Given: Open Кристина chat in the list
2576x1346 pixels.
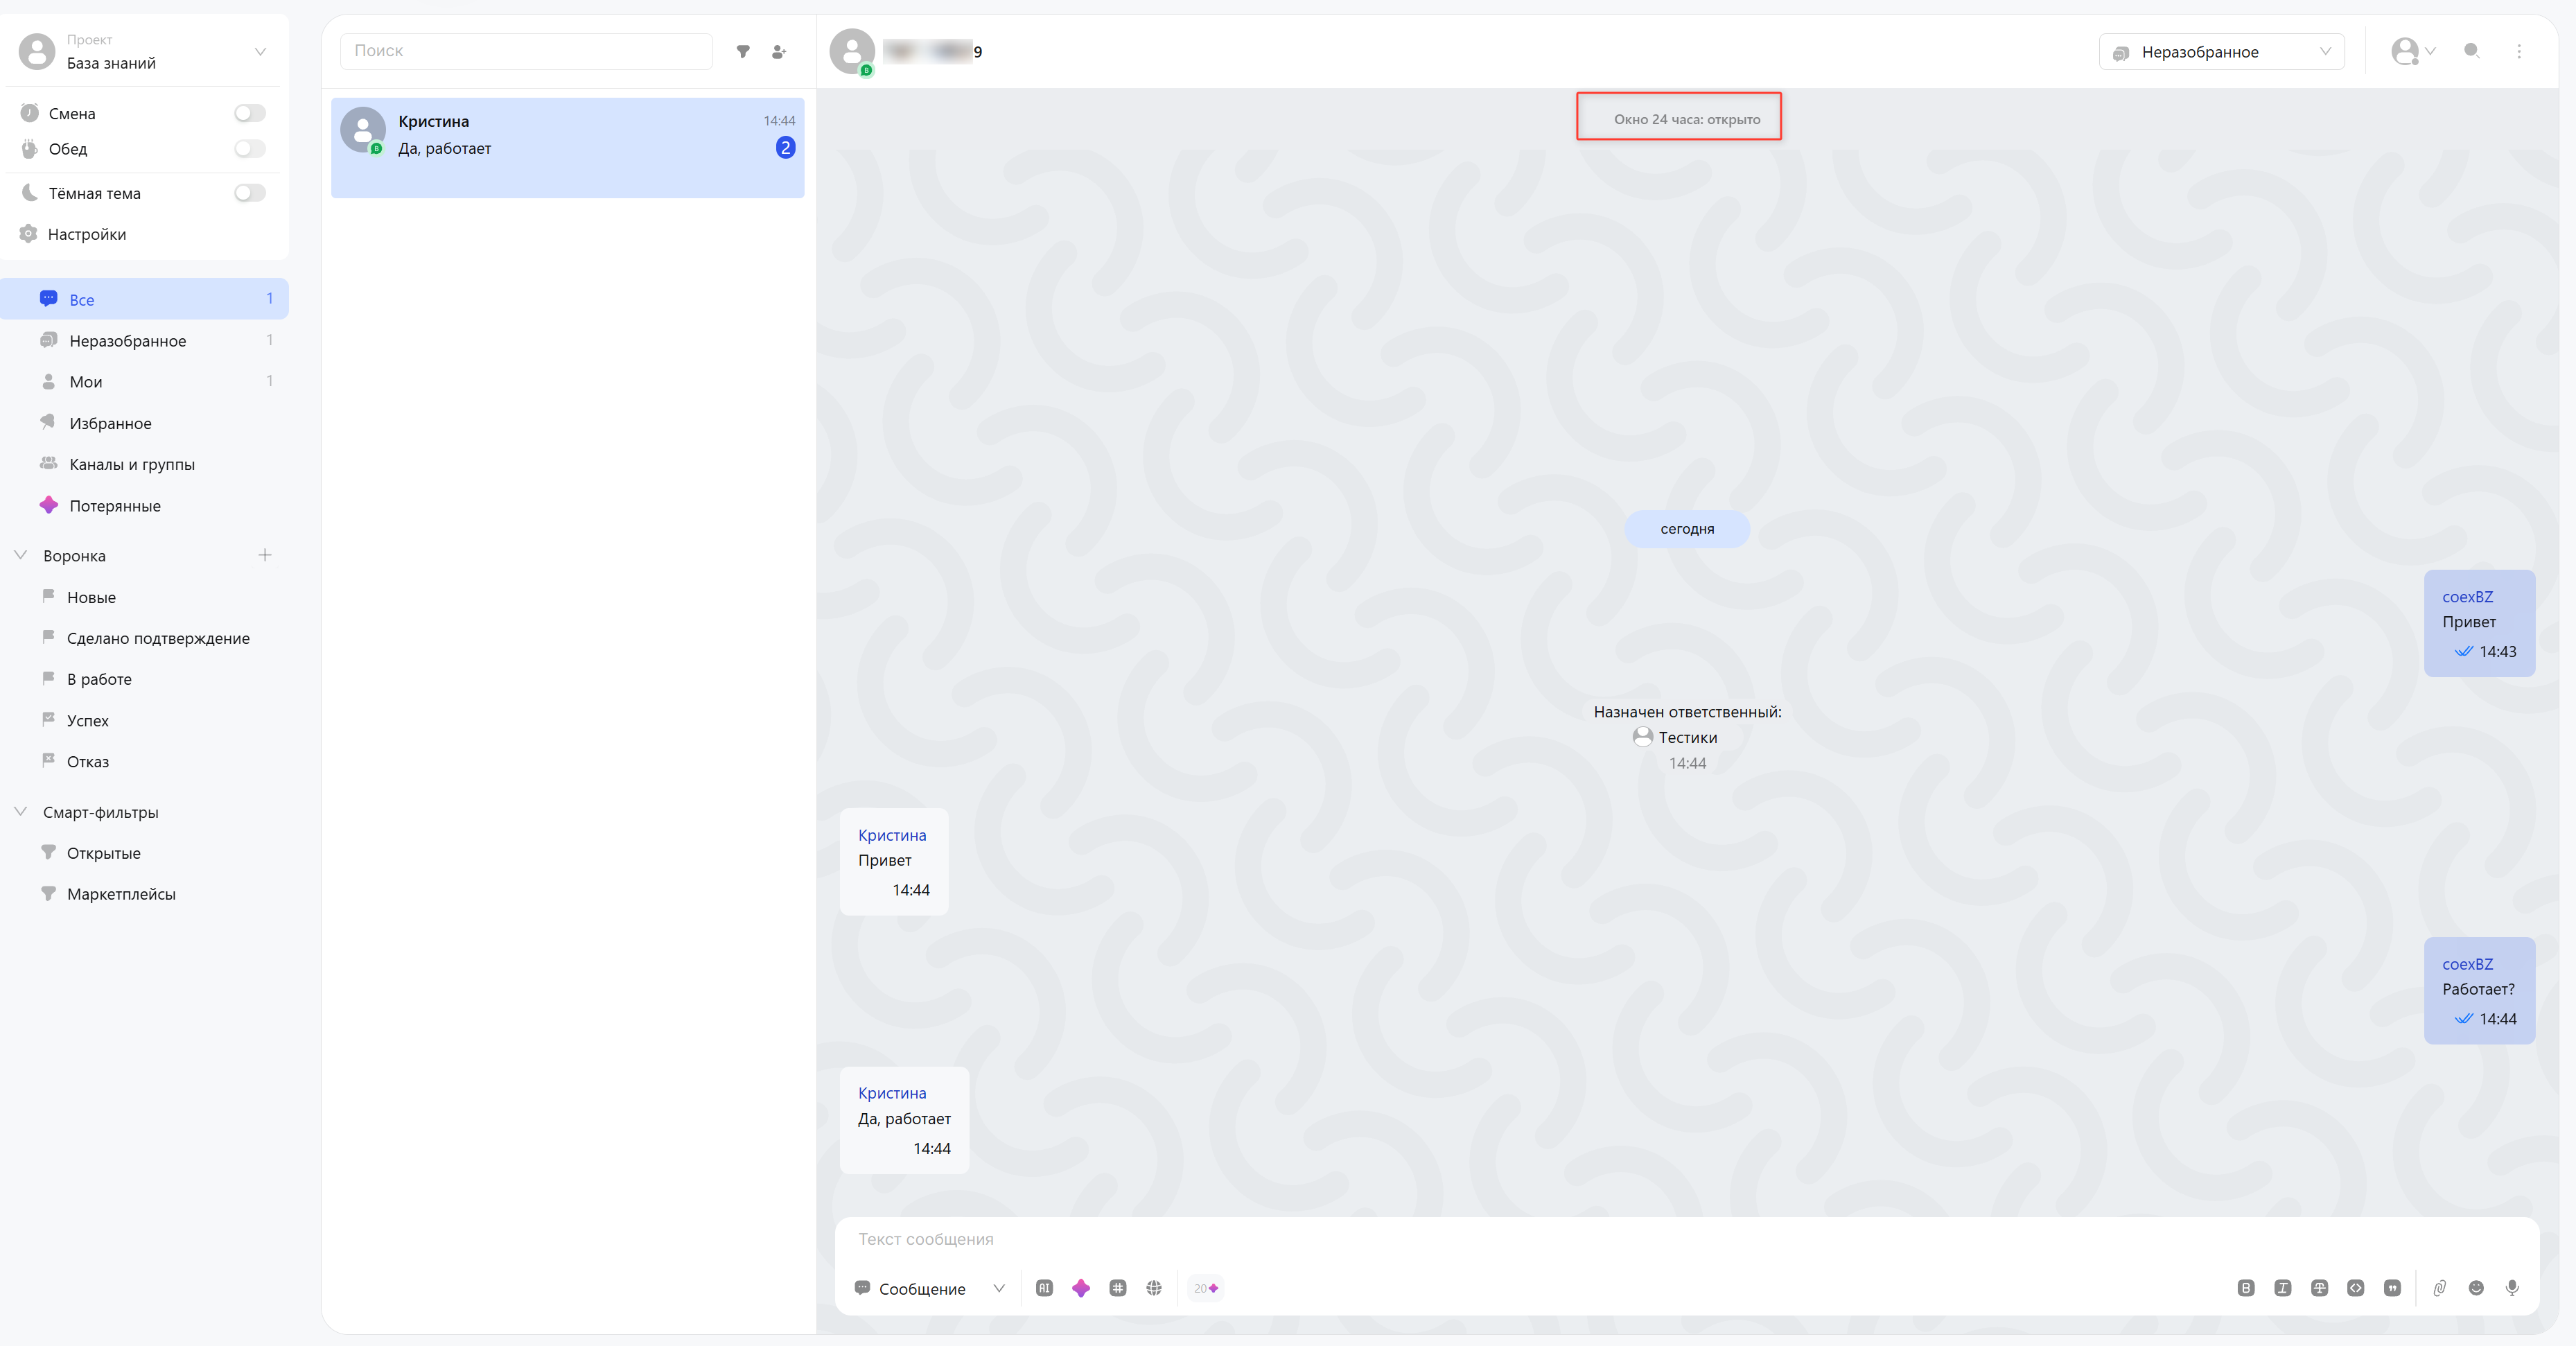Looking at the screenshot, I should [x=567, y=147].
